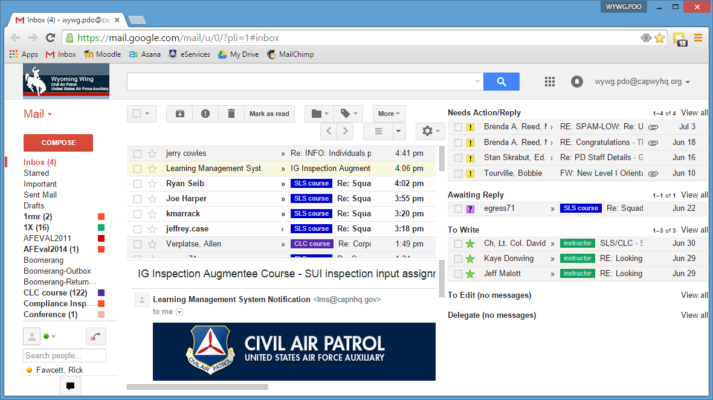Open the CLC course (122) label
The image size is (713, 400).
pos(55,293)
